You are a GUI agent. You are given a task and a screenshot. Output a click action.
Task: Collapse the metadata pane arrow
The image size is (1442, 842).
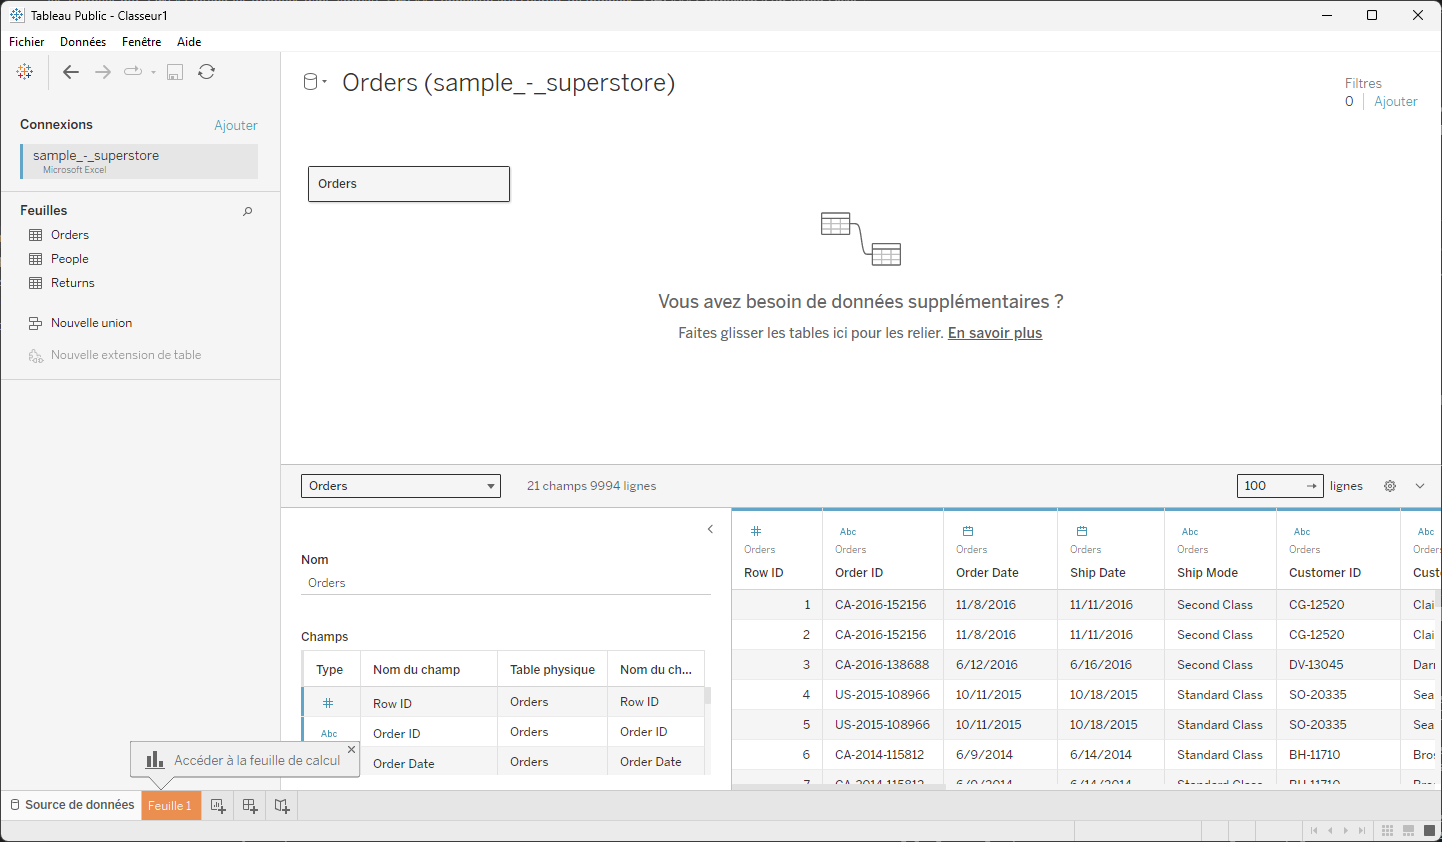tap(710, 529)
